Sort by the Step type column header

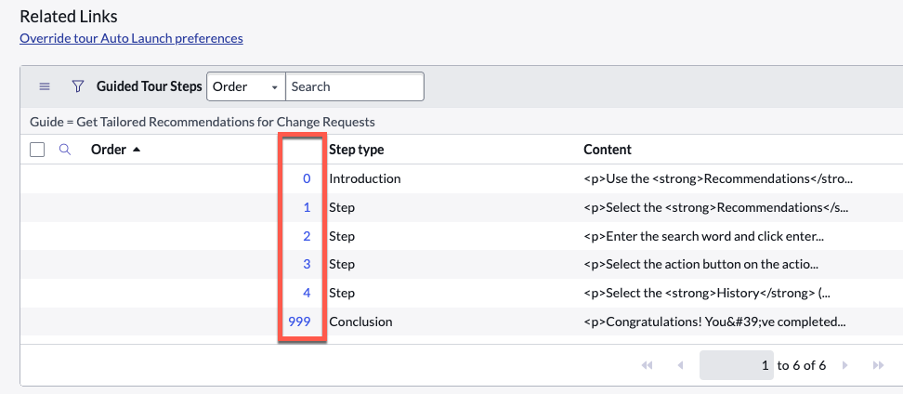pyautogui.click(x=356, y=150)
